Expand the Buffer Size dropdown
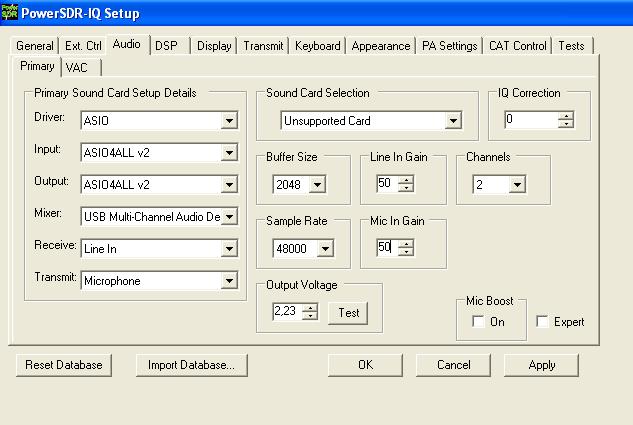633x425 pixels. pyautogui.click(x=317, y=184)
